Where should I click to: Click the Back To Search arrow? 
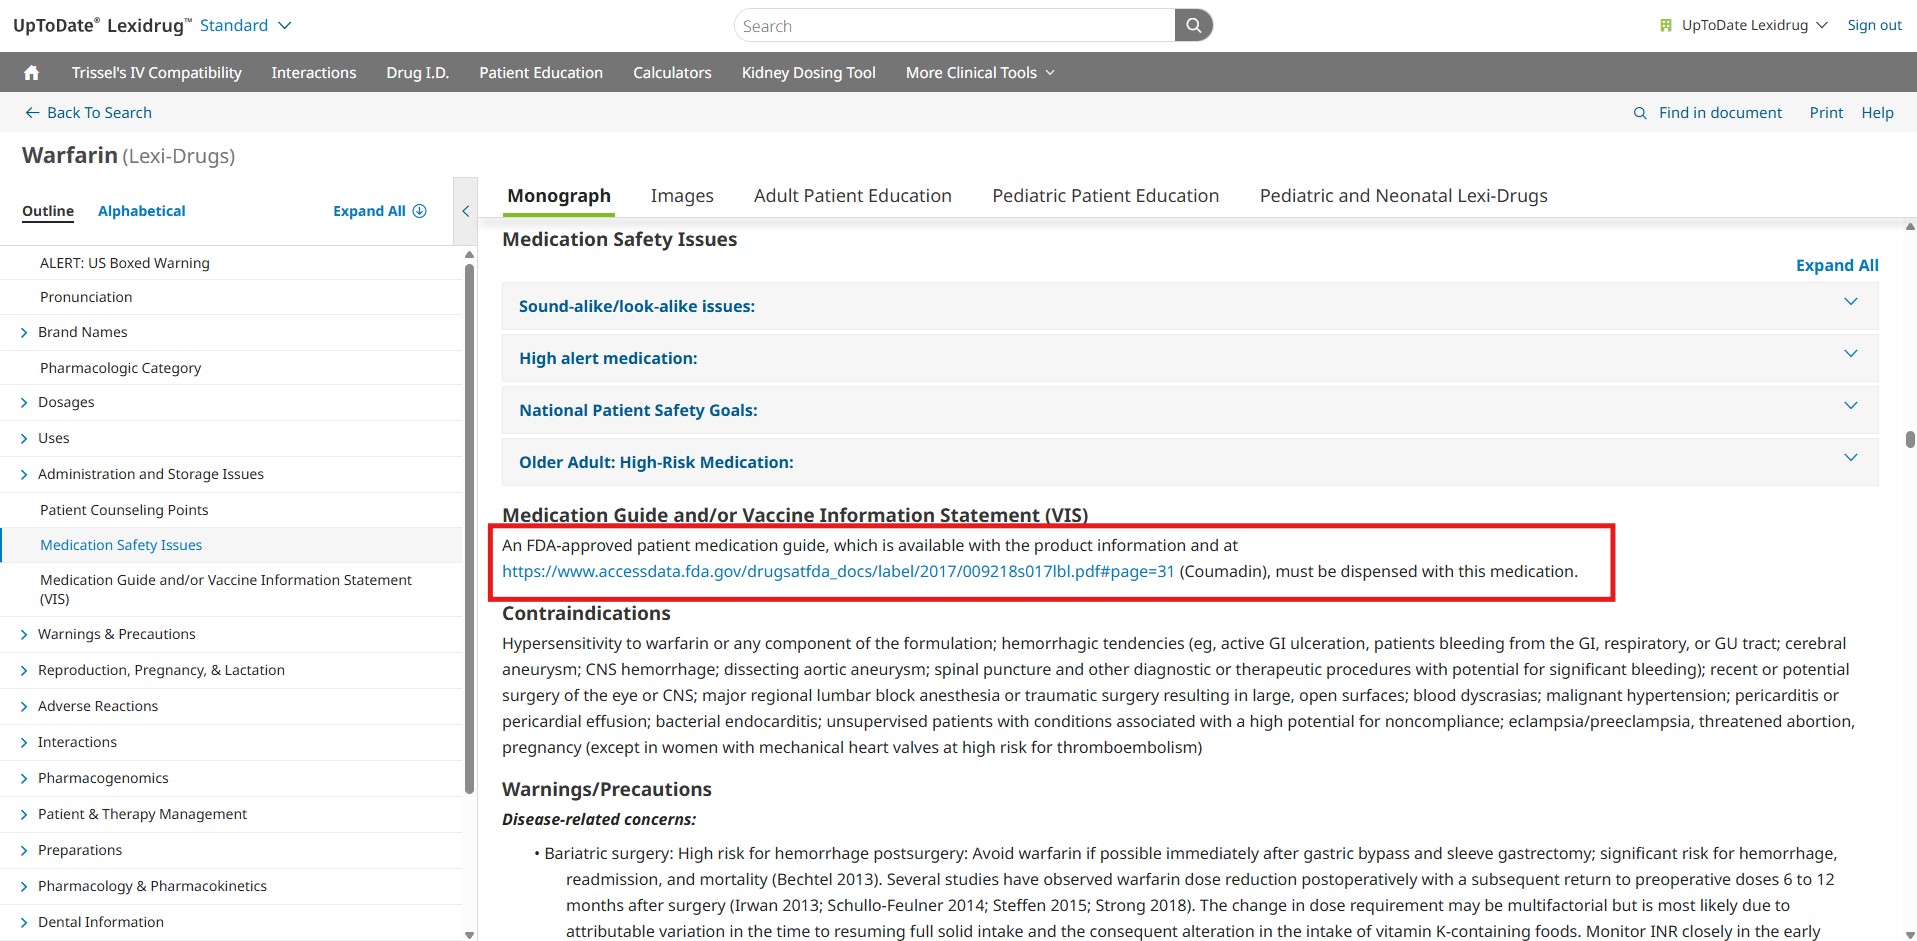[32, 113]
